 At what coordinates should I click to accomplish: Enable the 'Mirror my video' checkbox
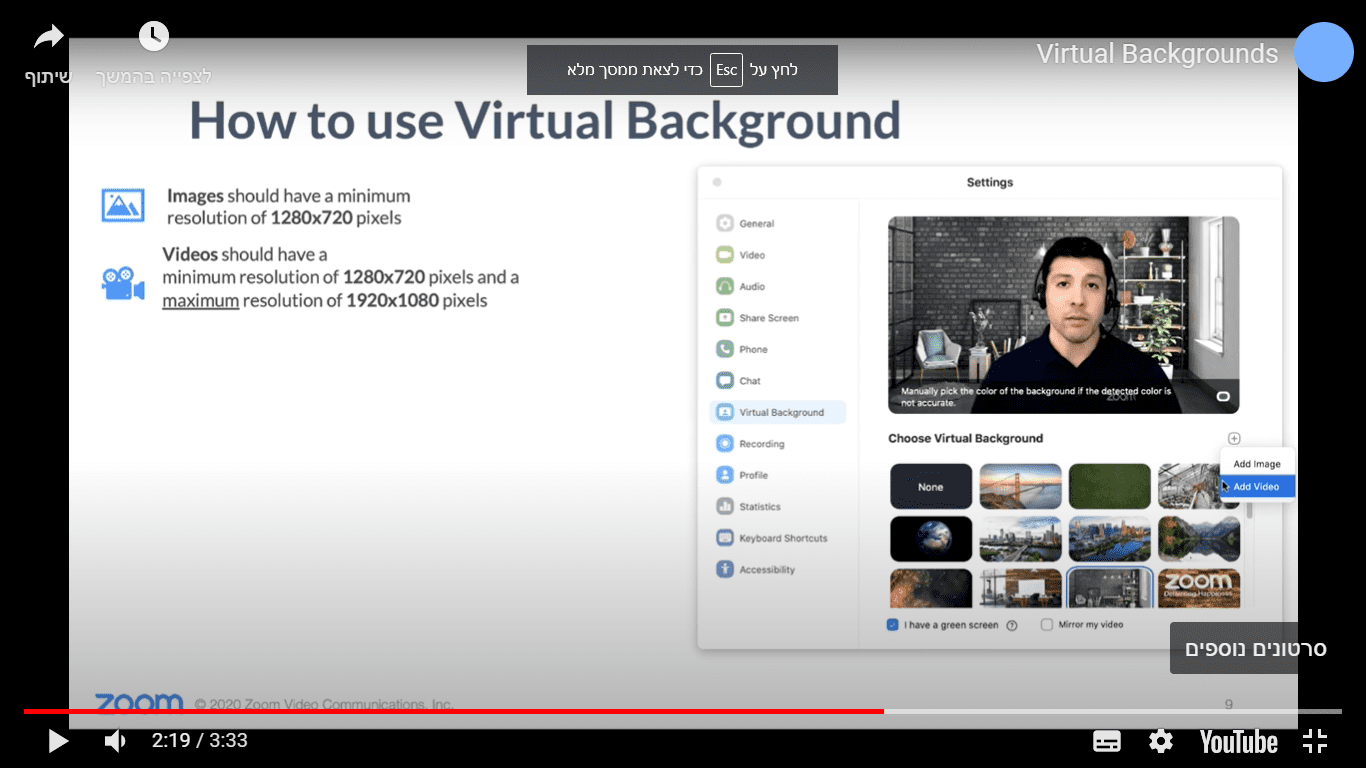click(x=1047, y=625)
